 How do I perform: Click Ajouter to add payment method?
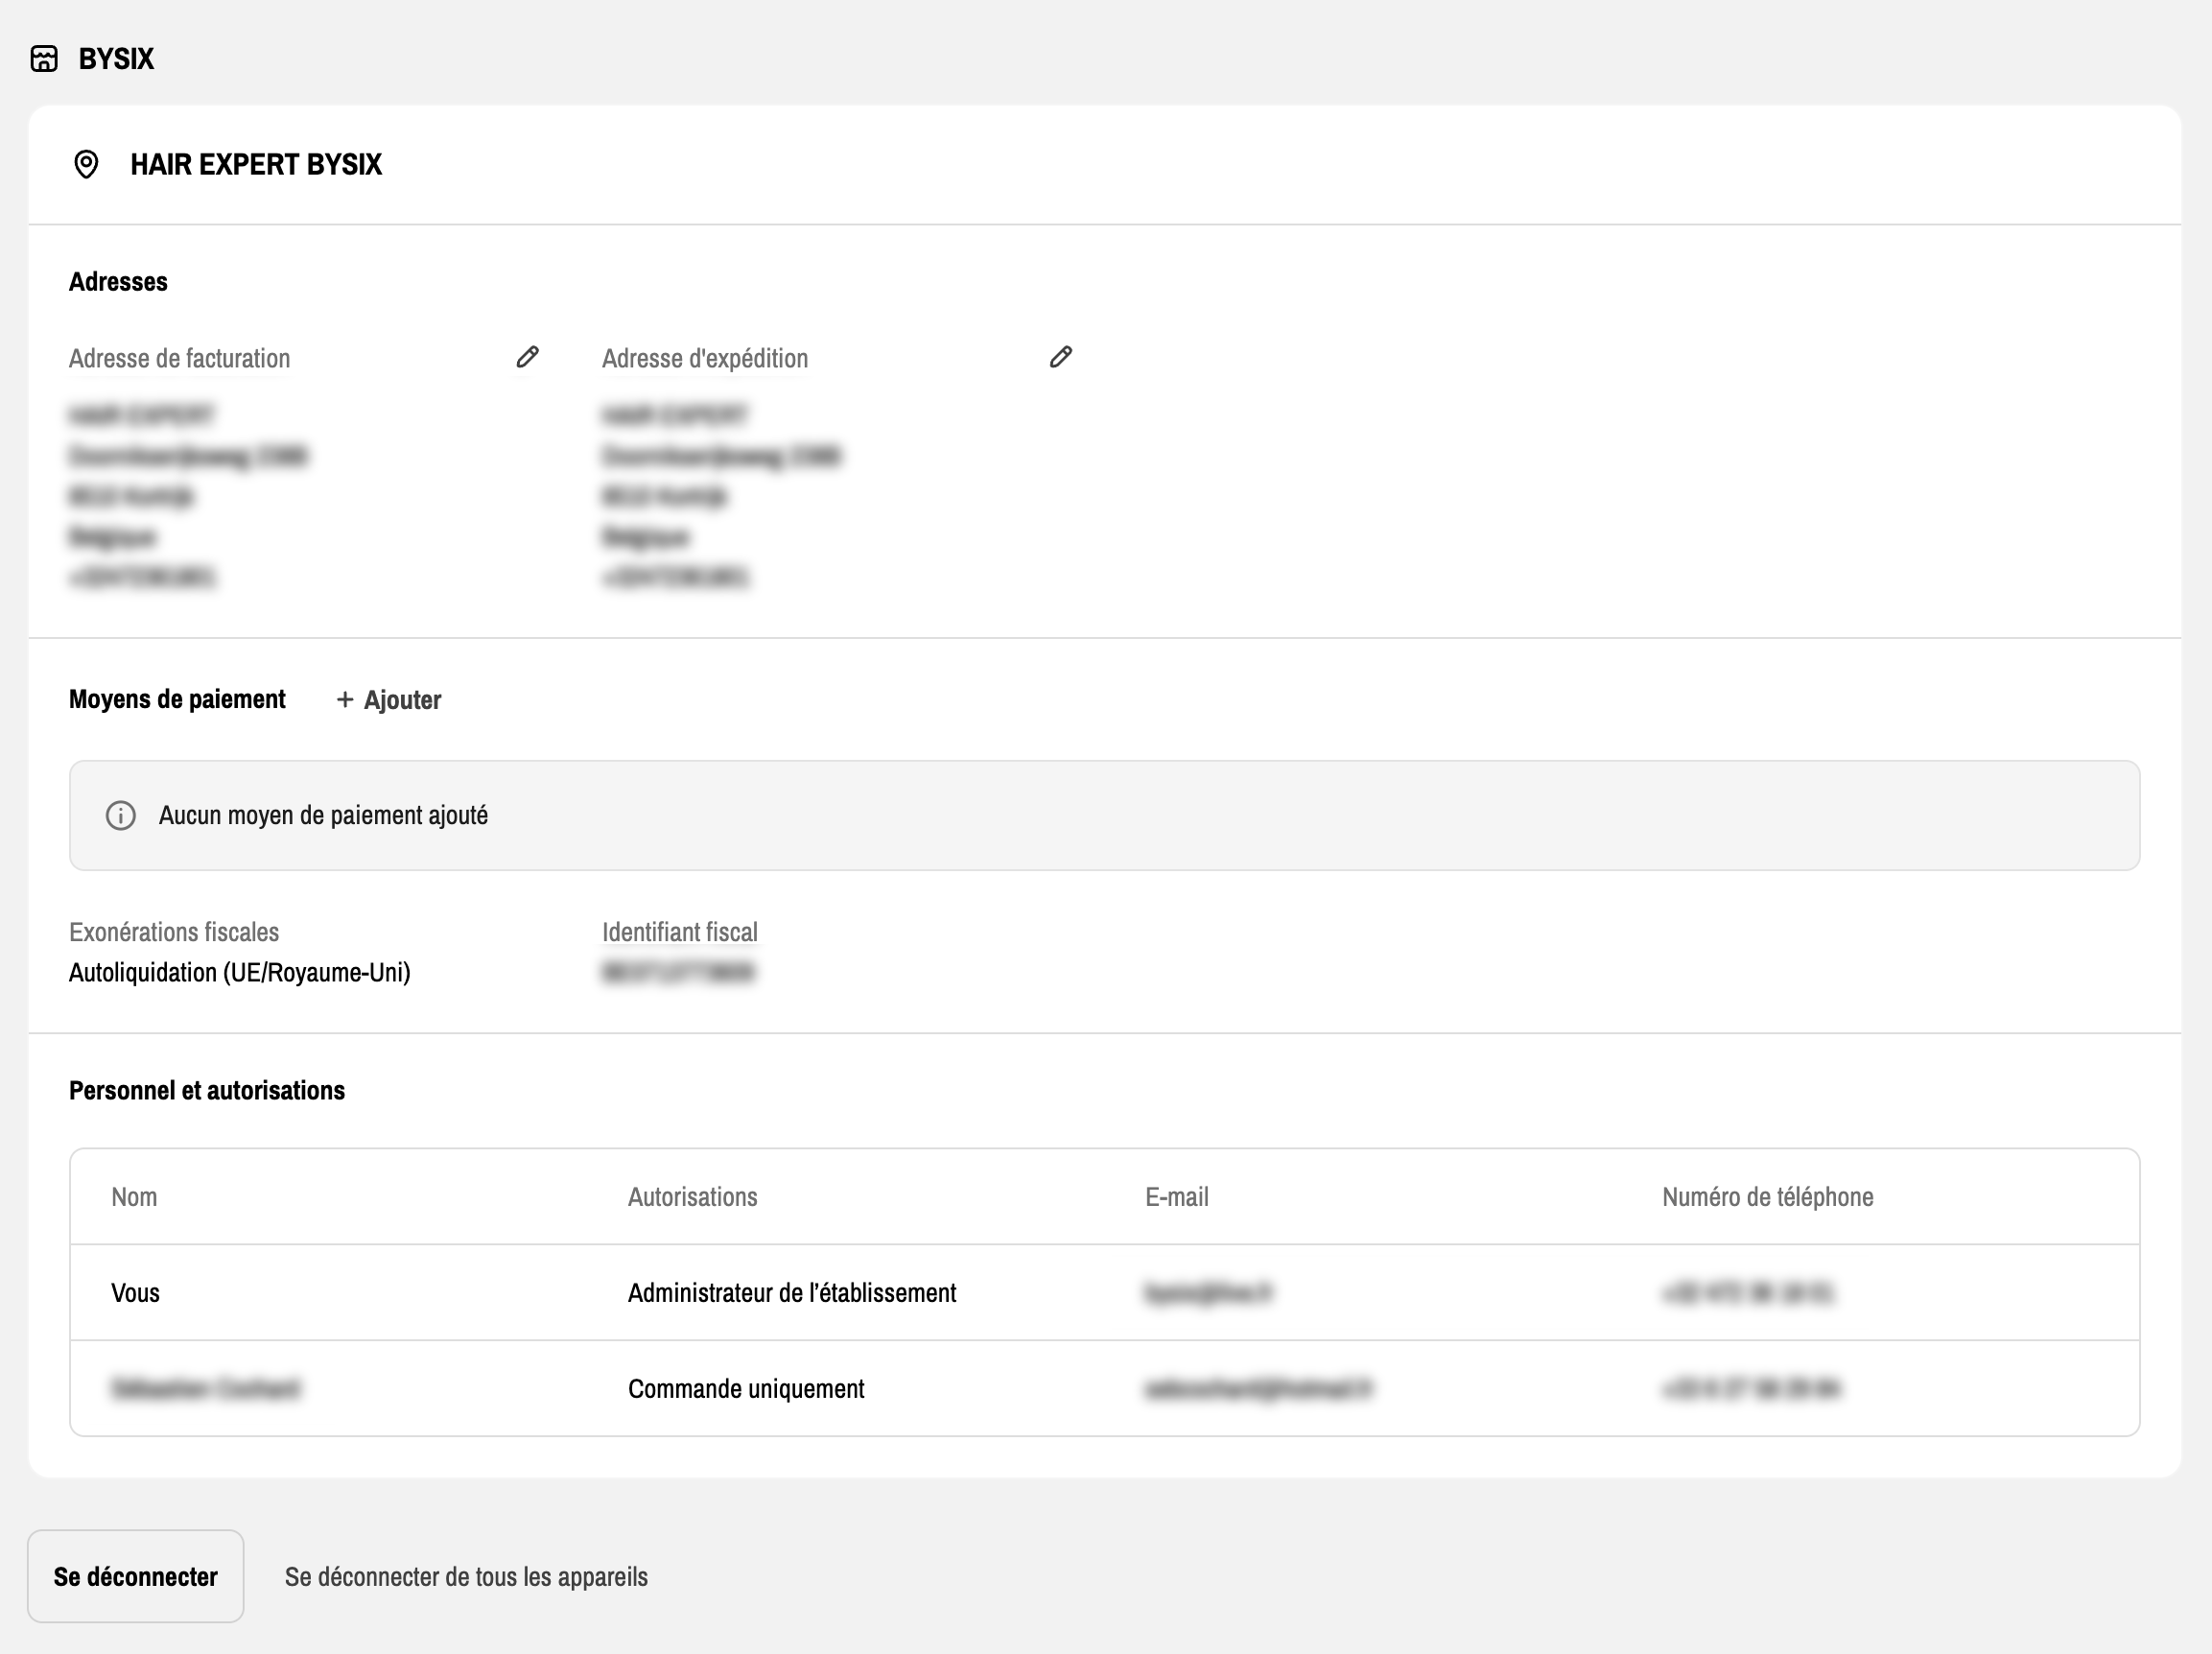[402, 700]
